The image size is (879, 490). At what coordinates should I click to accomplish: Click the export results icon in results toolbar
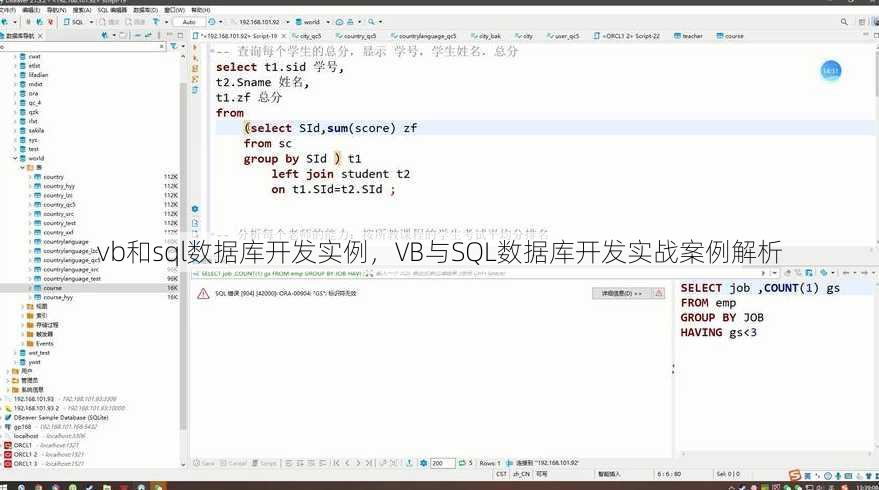(x=409, y=463)
